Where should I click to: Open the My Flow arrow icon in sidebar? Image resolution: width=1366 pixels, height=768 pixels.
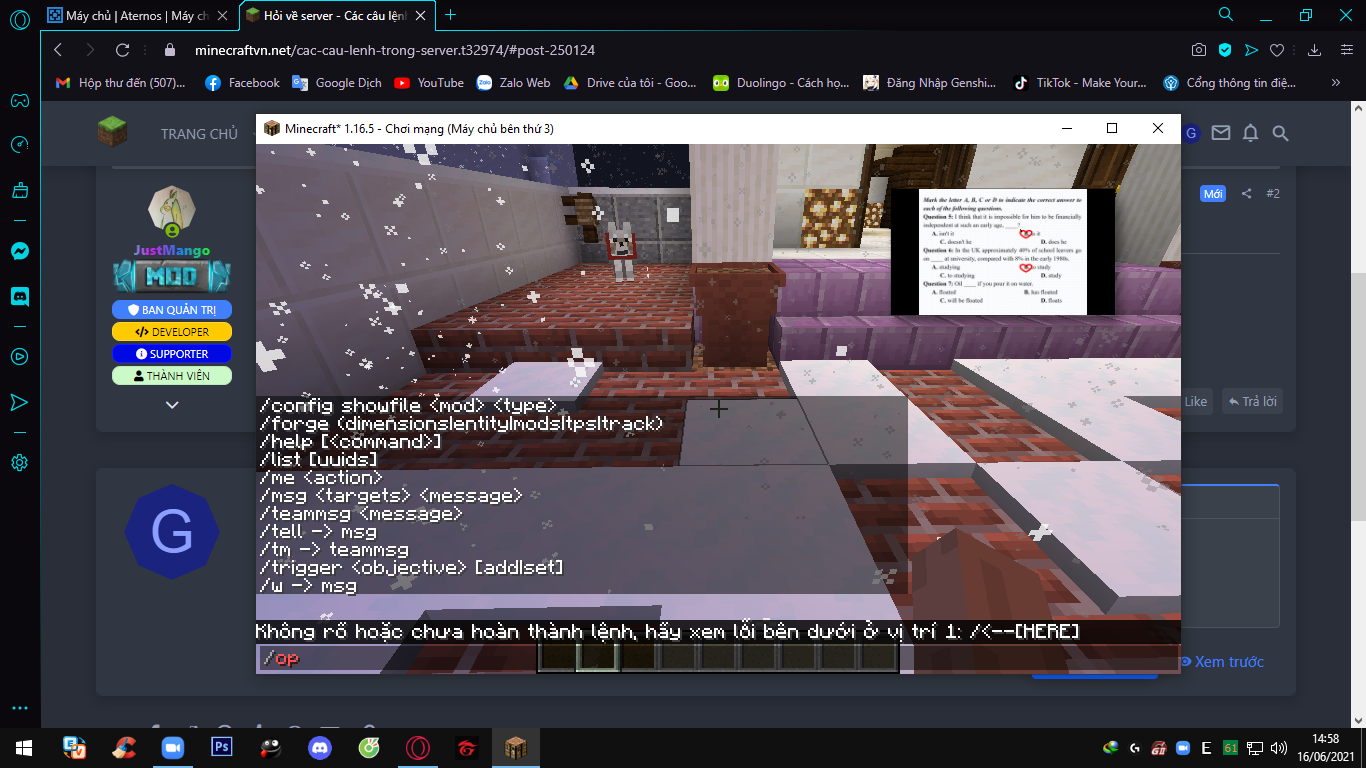pos(20,402)
